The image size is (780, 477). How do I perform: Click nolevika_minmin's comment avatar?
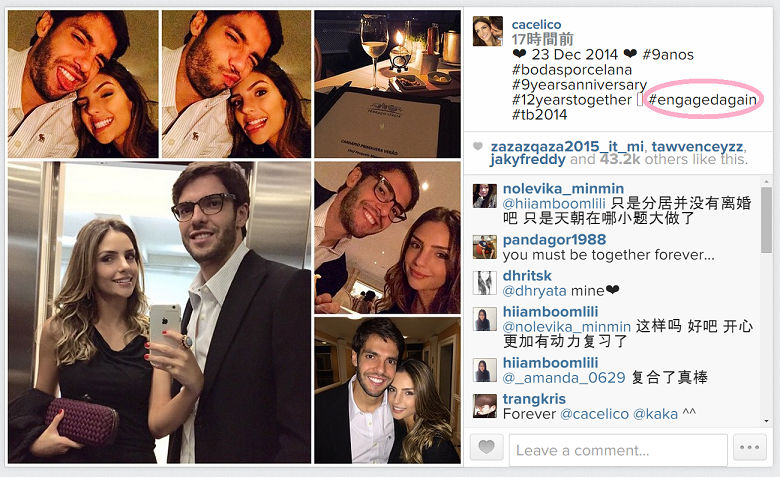click(x=485, y=196)
